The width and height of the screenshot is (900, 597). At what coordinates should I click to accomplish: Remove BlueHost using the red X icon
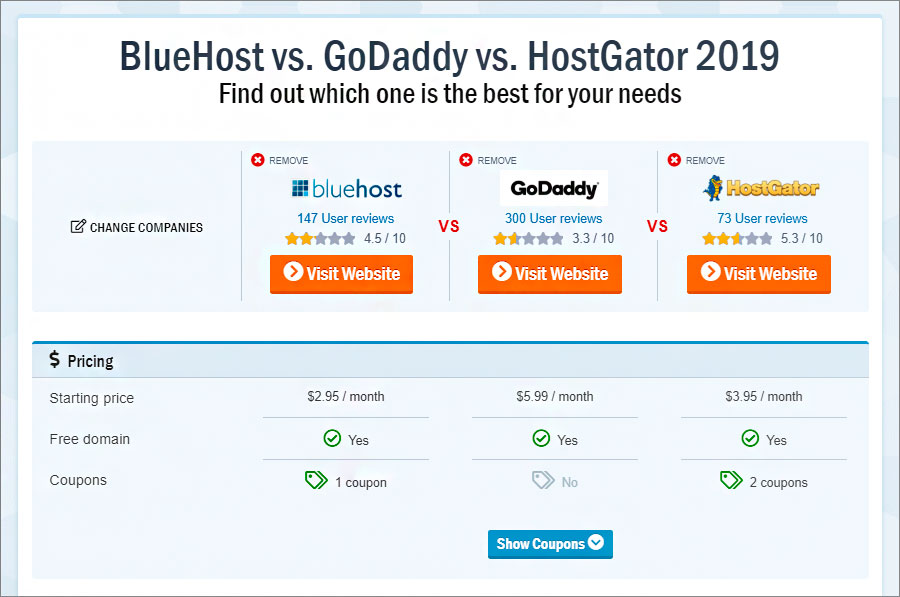pos(258,160)
